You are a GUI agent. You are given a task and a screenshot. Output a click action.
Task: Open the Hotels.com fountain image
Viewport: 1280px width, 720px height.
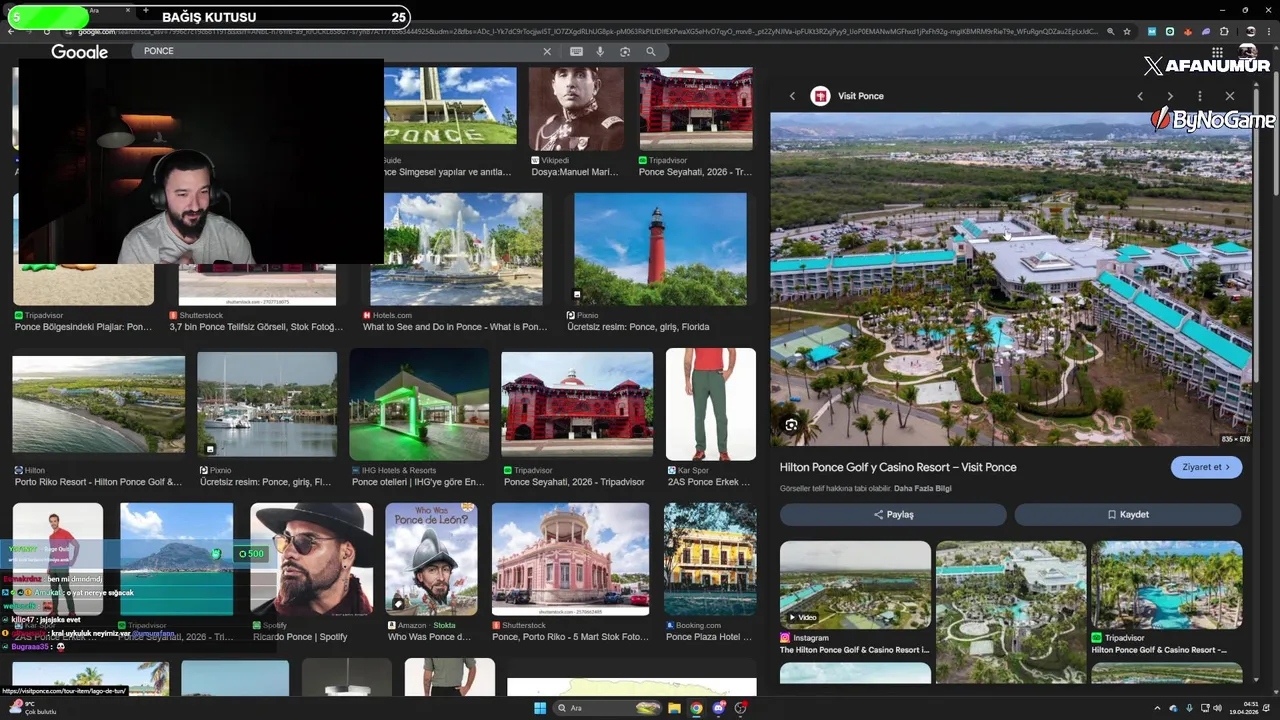(x=456, y=249)
